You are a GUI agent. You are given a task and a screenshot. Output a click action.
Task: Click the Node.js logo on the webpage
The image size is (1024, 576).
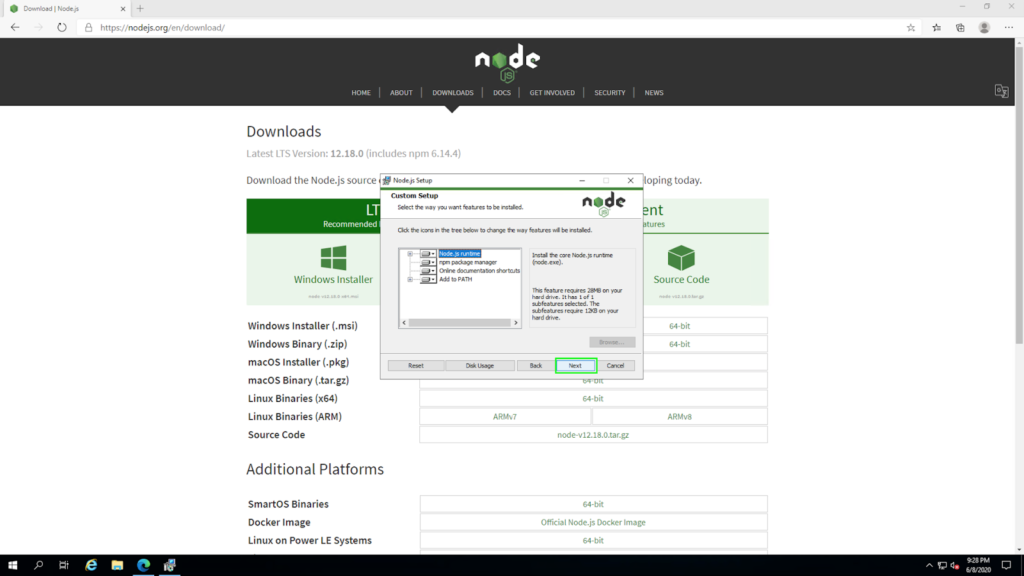coord(507,62)
